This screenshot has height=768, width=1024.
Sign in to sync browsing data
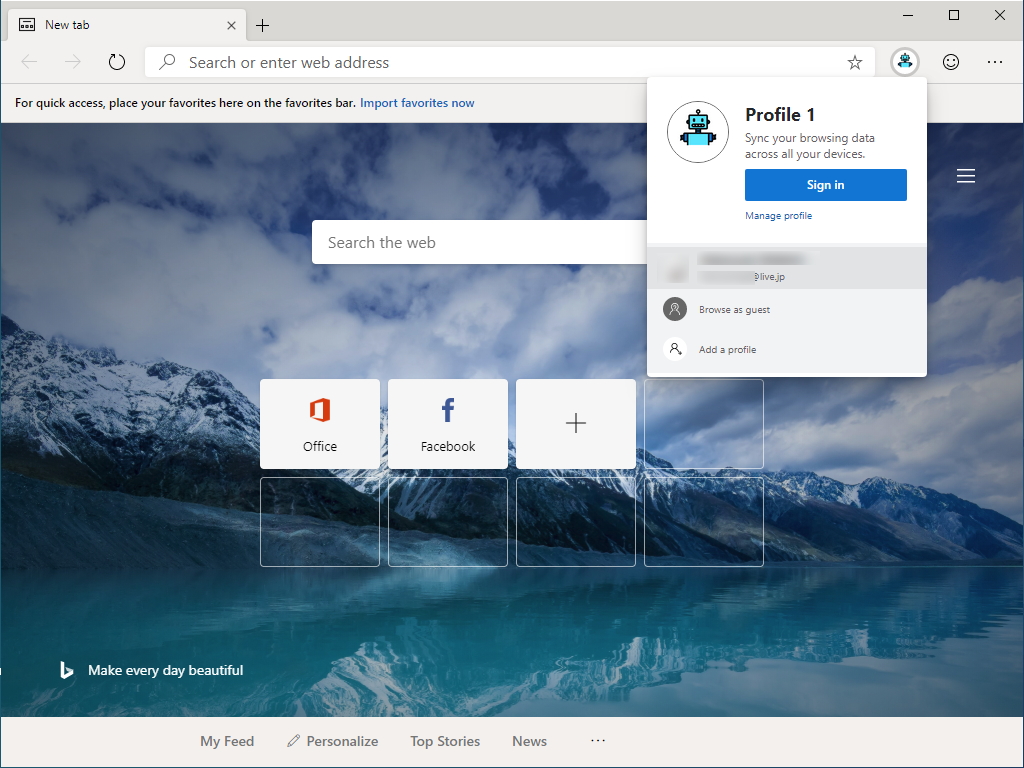[825, 185]
